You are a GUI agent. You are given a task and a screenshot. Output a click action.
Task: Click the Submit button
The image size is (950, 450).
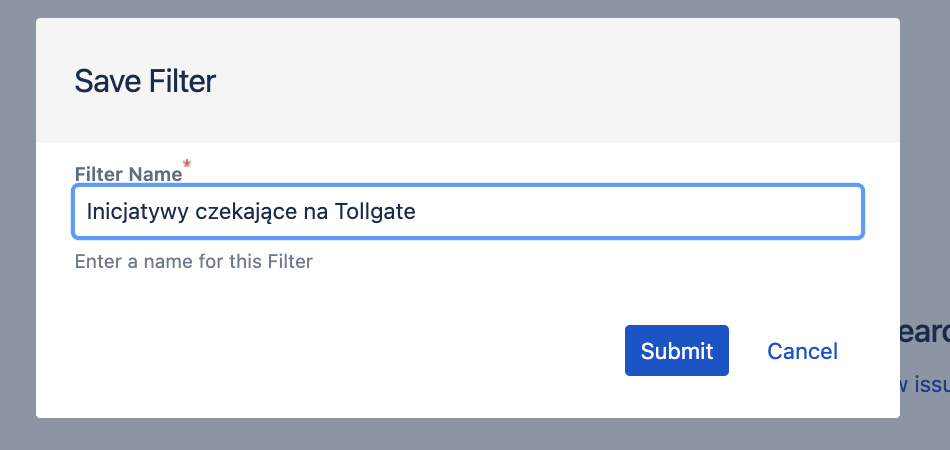tap(676, 351)
